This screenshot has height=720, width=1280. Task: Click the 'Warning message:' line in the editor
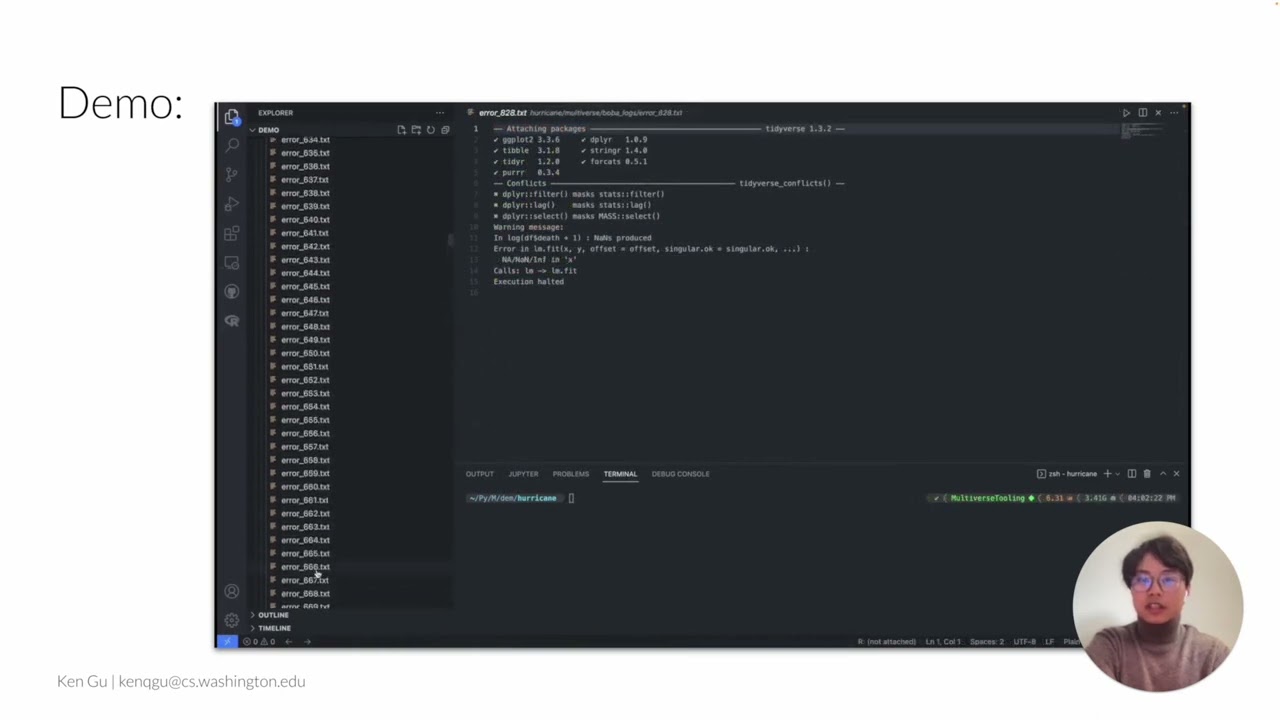tap(528, 227)
